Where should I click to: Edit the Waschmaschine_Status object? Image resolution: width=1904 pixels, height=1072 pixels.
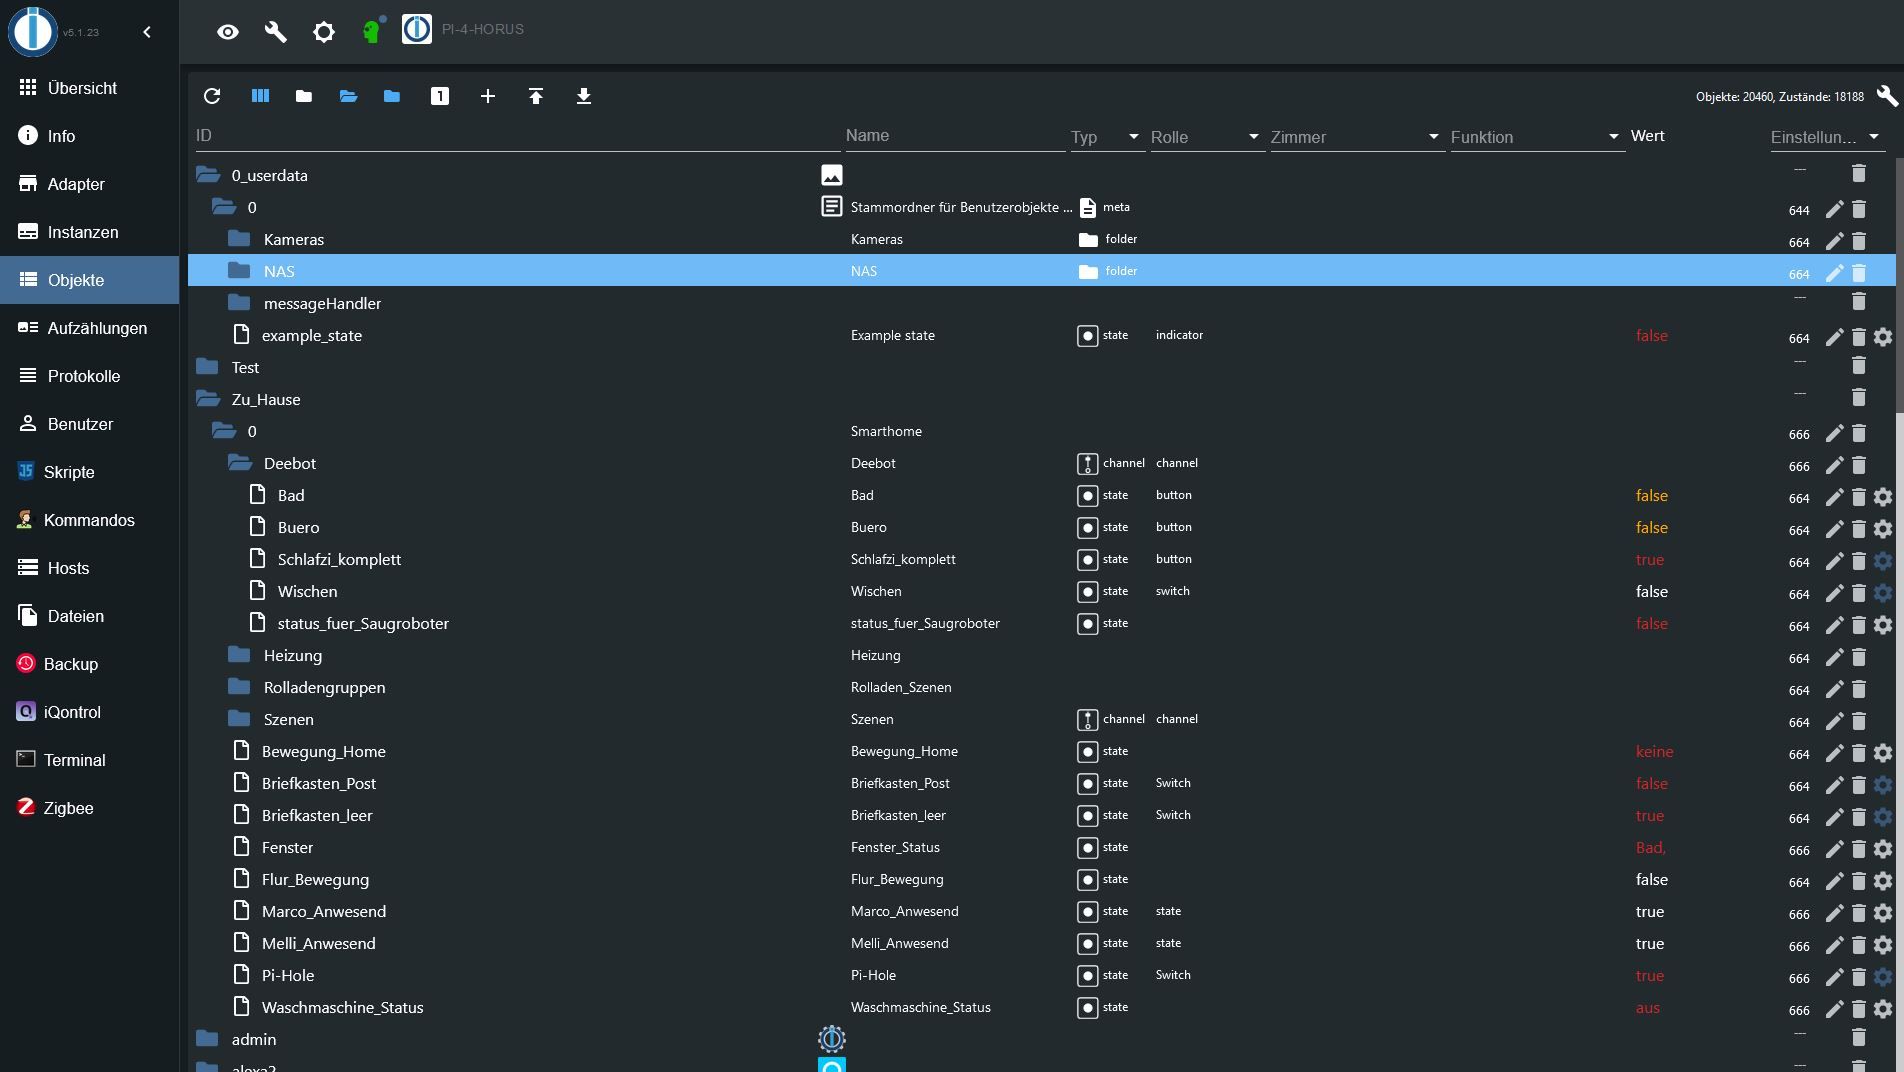point(1834,1009)
